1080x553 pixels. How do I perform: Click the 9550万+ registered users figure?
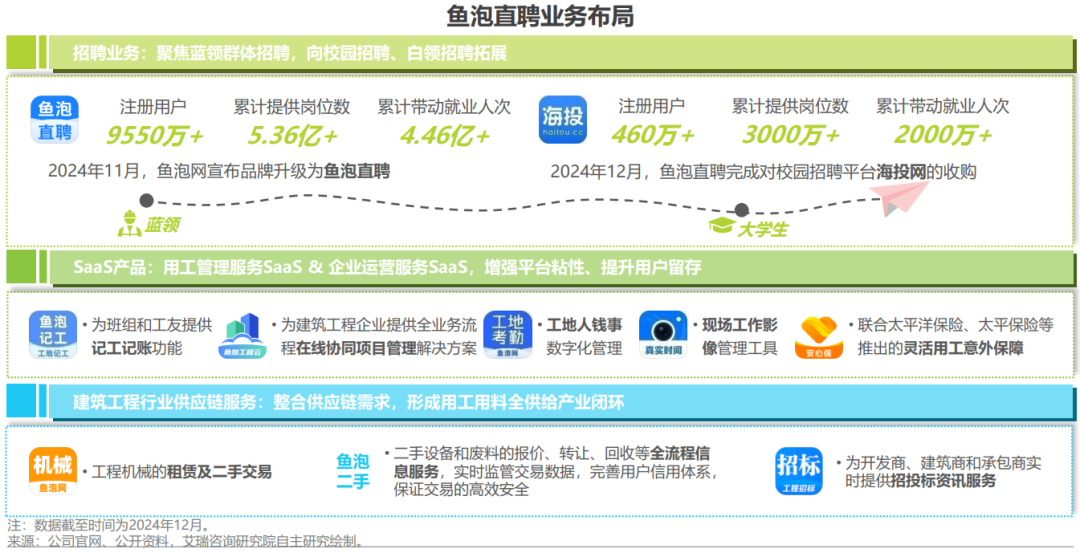coord(154,136)
